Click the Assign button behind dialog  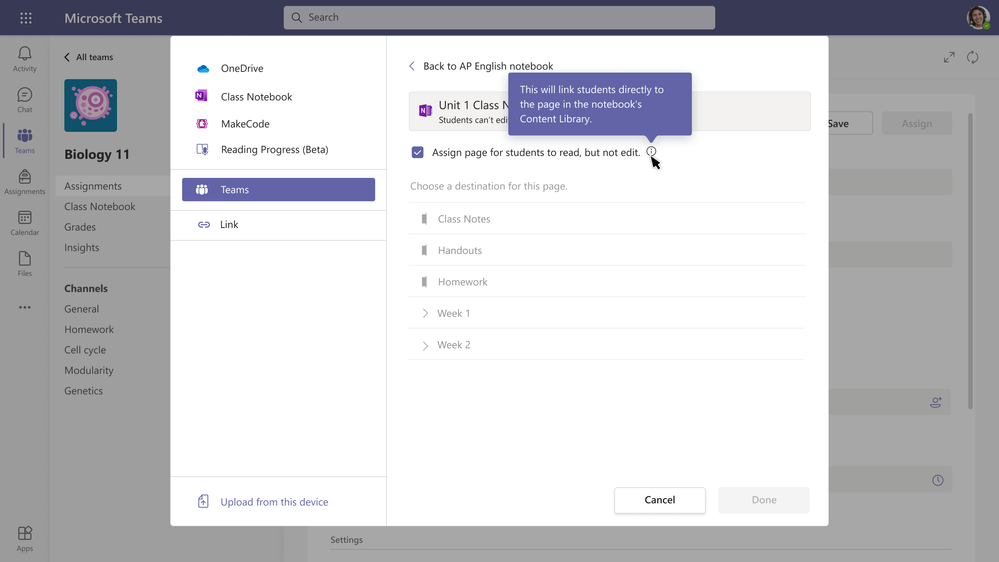917,124
